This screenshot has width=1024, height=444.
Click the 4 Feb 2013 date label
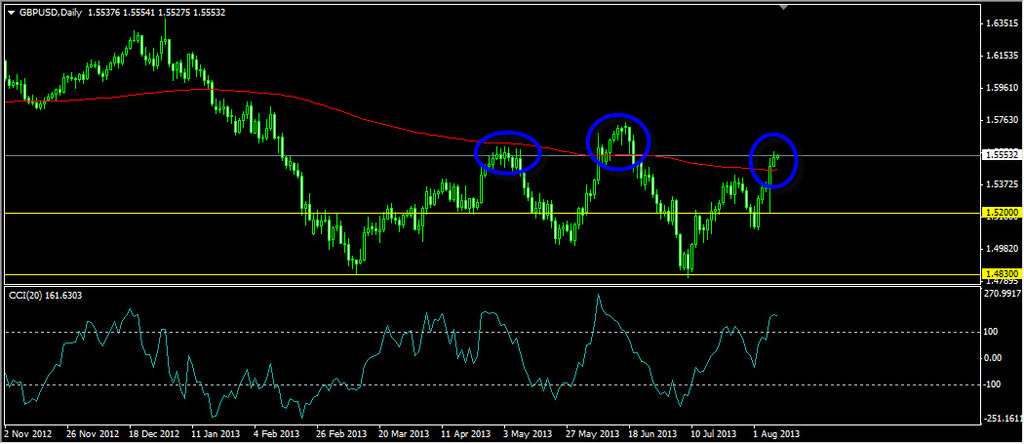[276, 434]
